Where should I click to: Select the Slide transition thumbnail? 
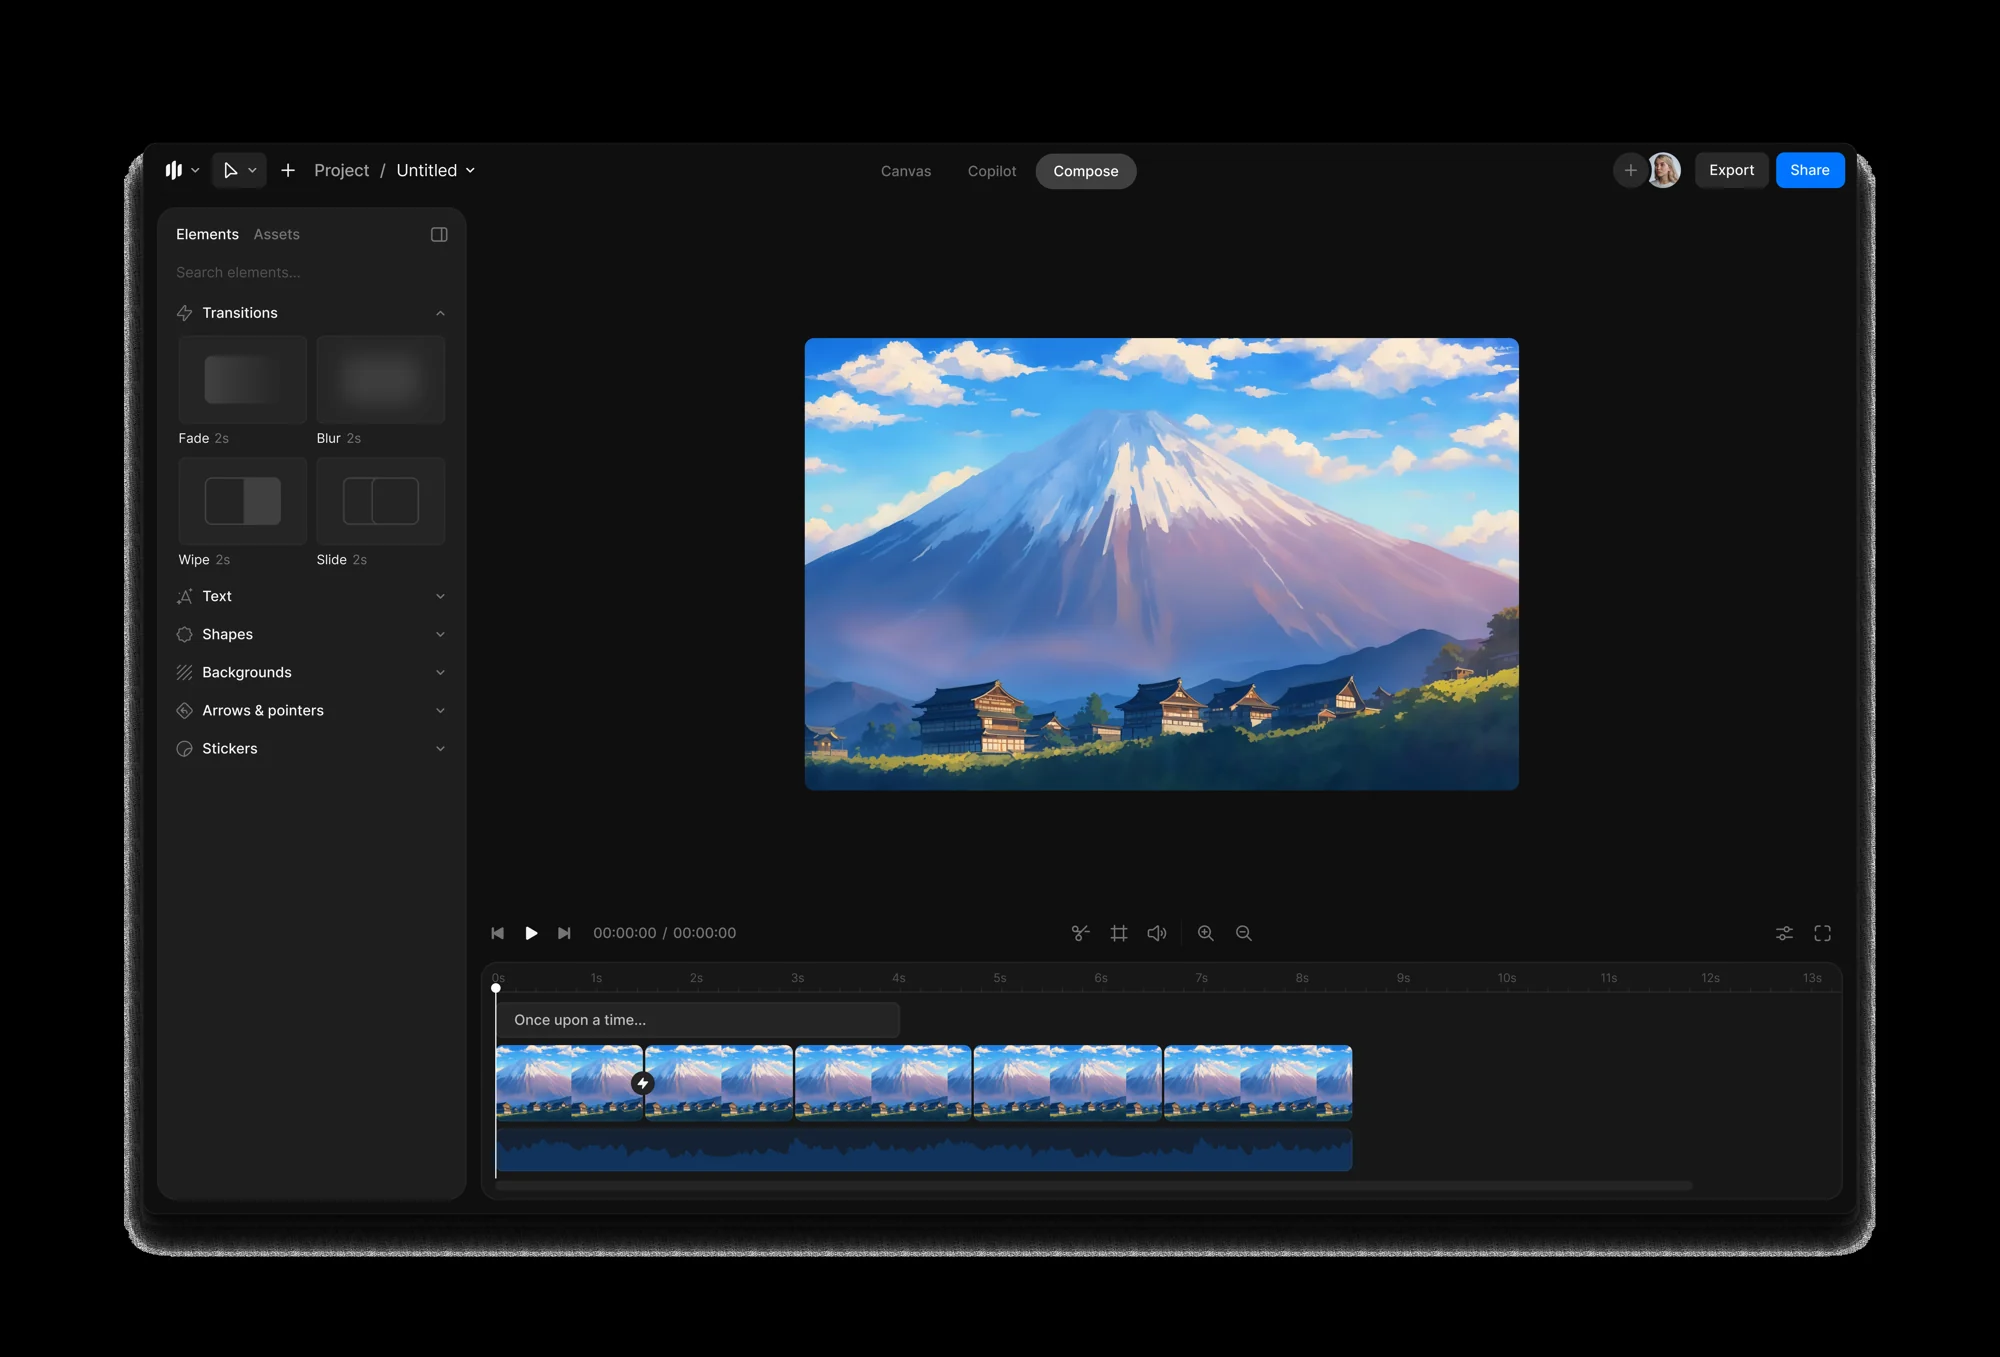click(381, 501)
